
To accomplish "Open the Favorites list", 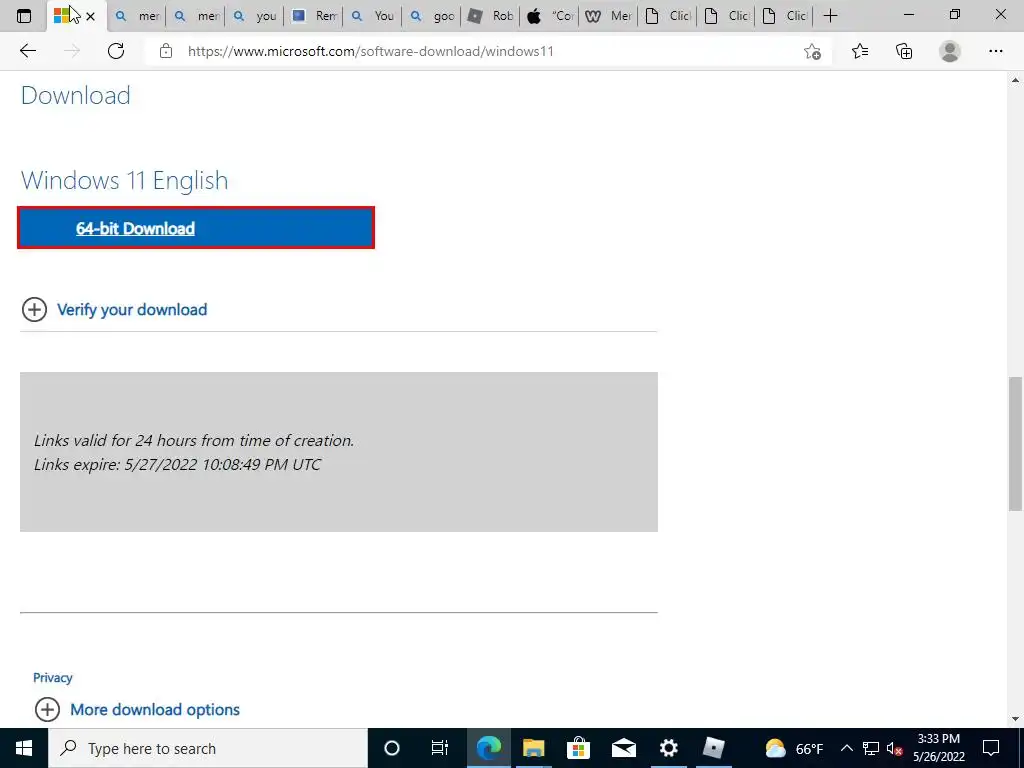I will 860,51.
